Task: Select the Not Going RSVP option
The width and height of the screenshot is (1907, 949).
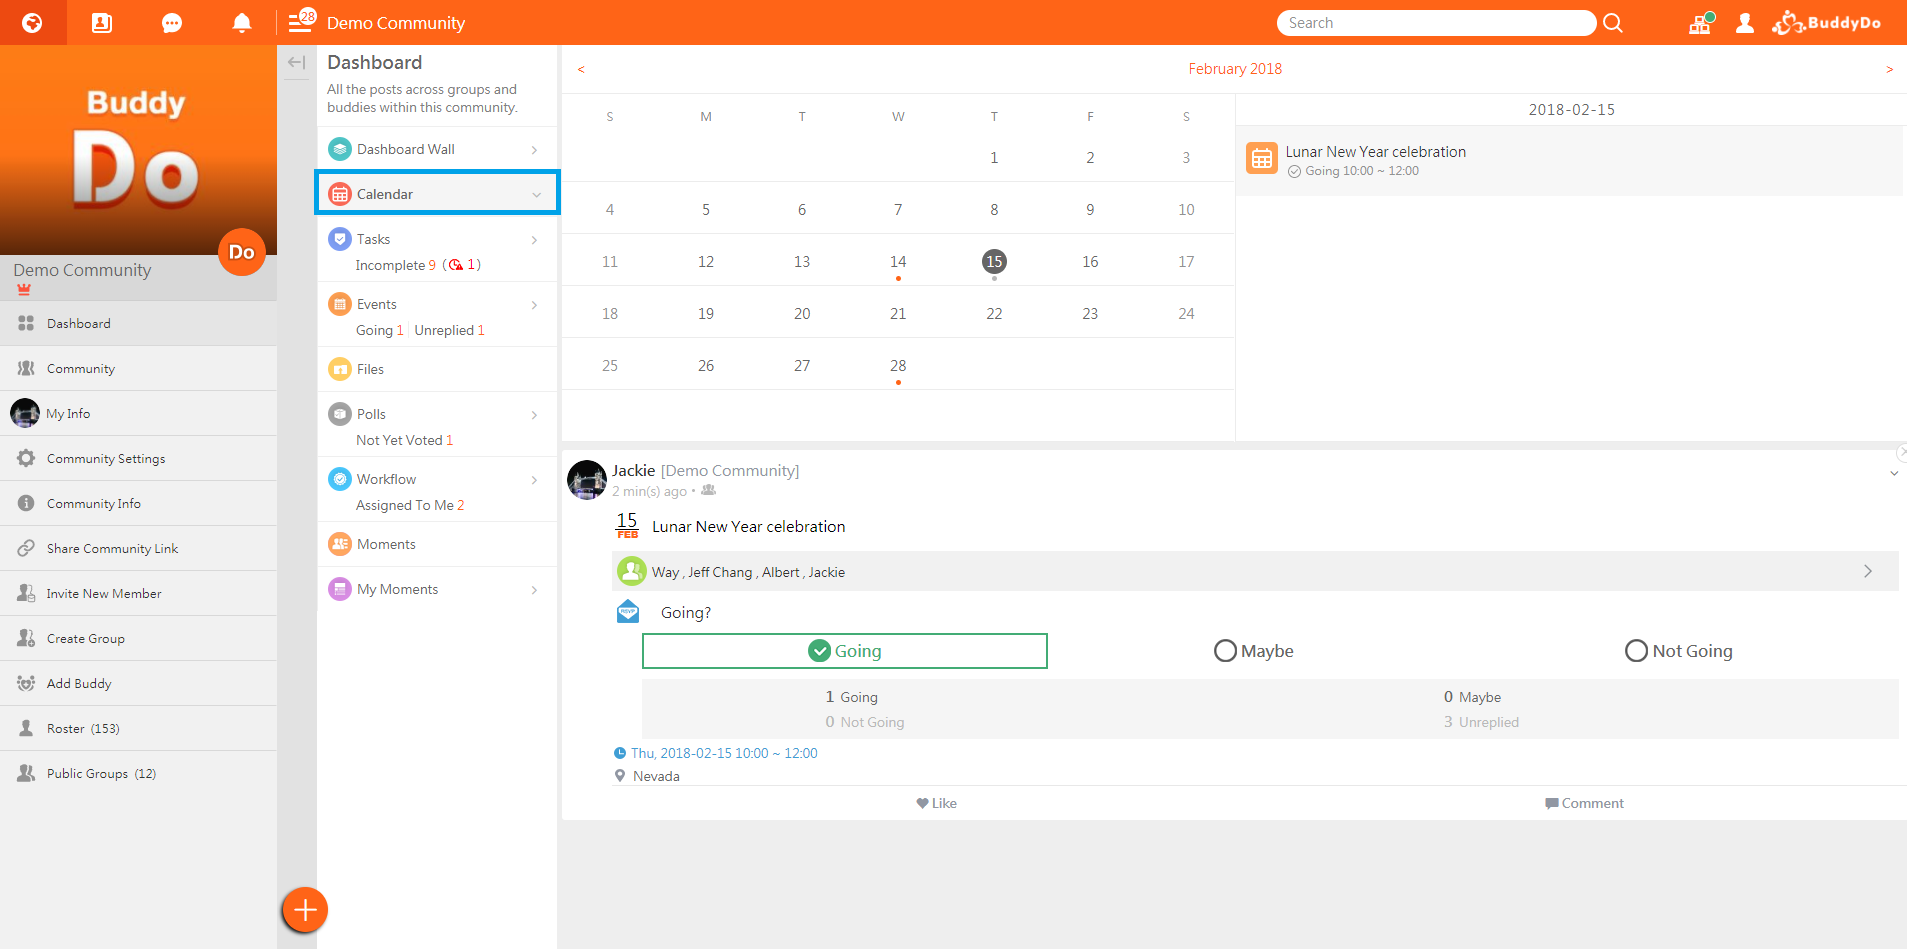Action: click(1679, 651)
